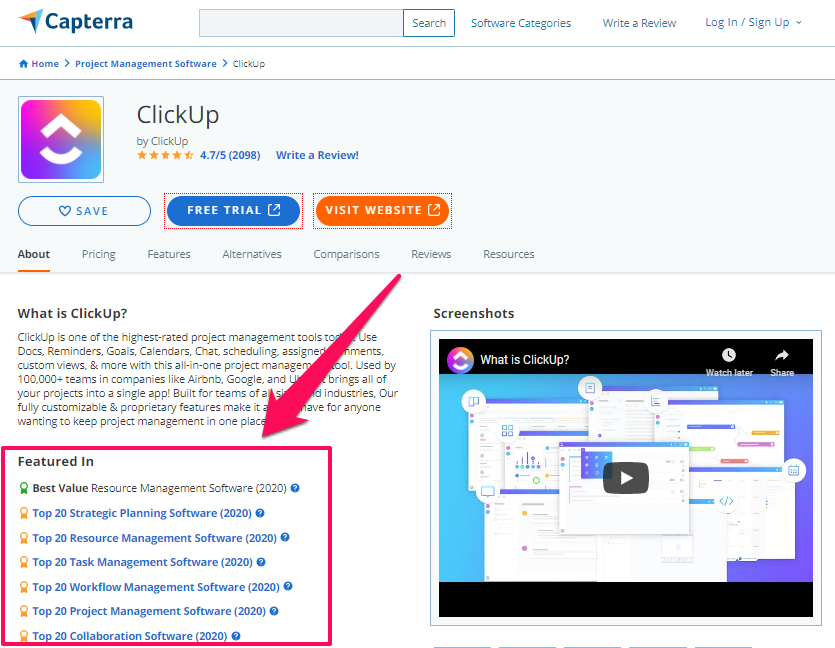Click the video Watch later clock icon
The image size is (835, 648).
pos(729,356)
